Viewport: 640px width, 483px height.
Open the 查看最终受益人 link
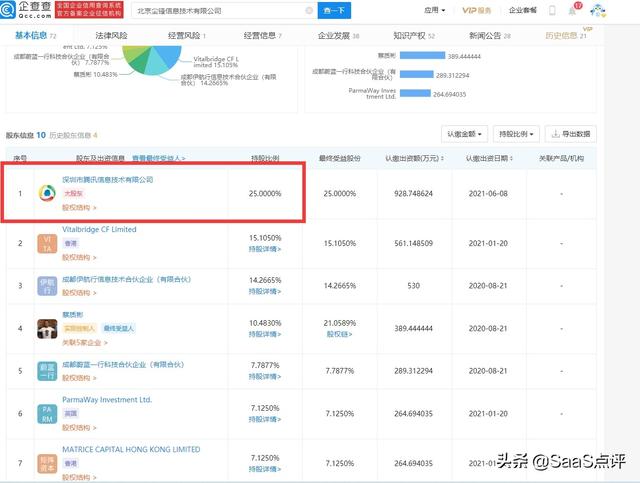coord(159,158)
